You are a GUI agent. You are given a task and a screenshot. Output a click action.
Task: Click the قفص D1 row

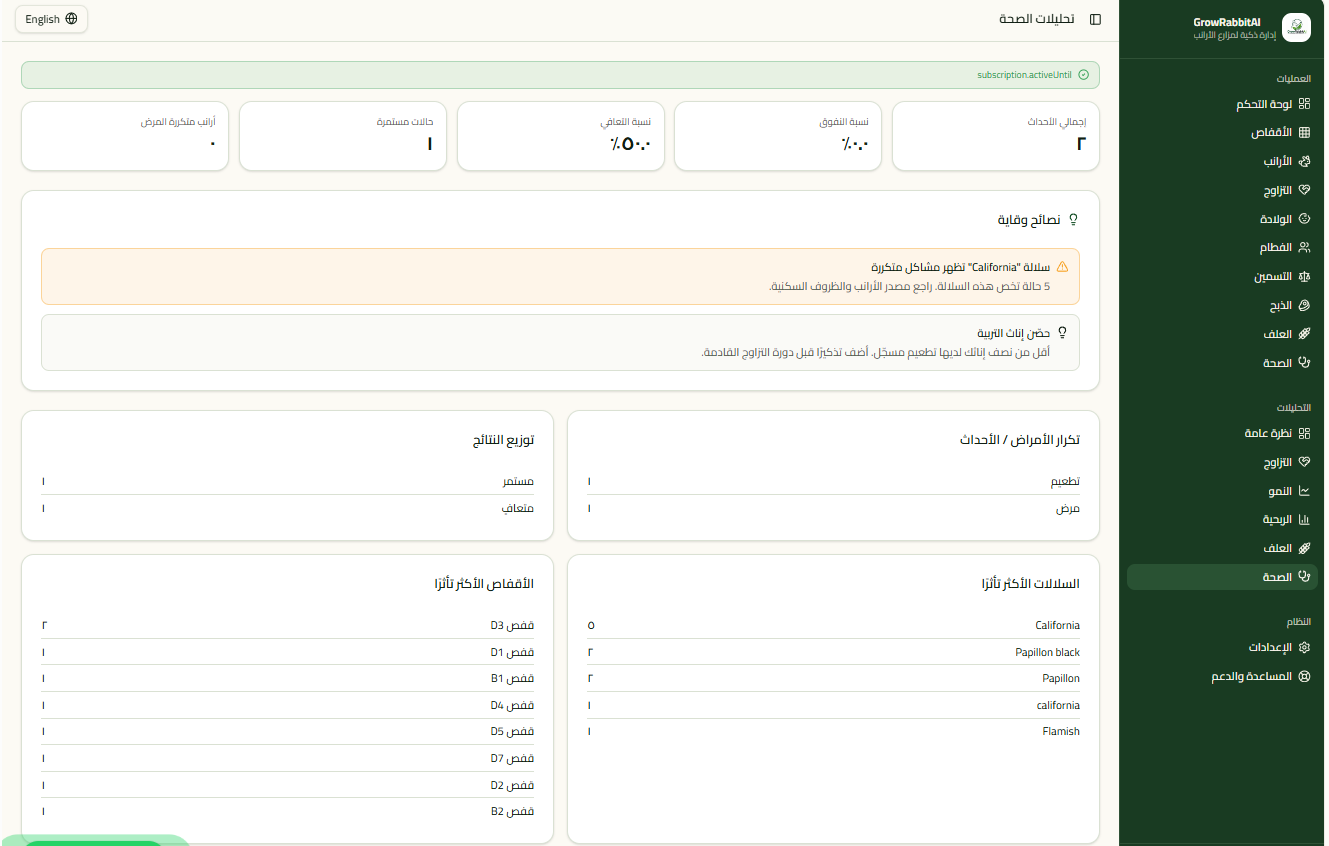[288, 652]
